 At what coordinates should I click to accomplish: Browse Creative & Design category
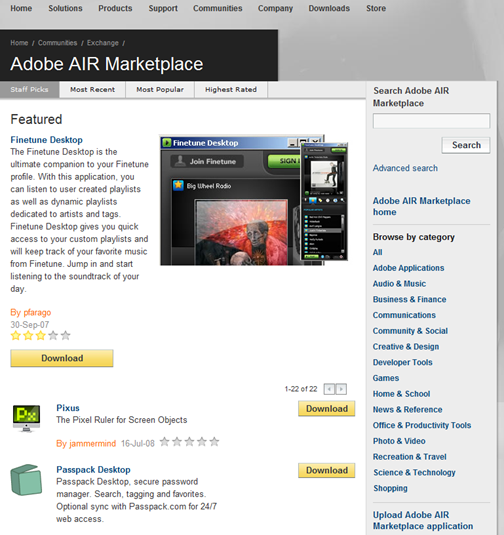(x=406, y=346)
